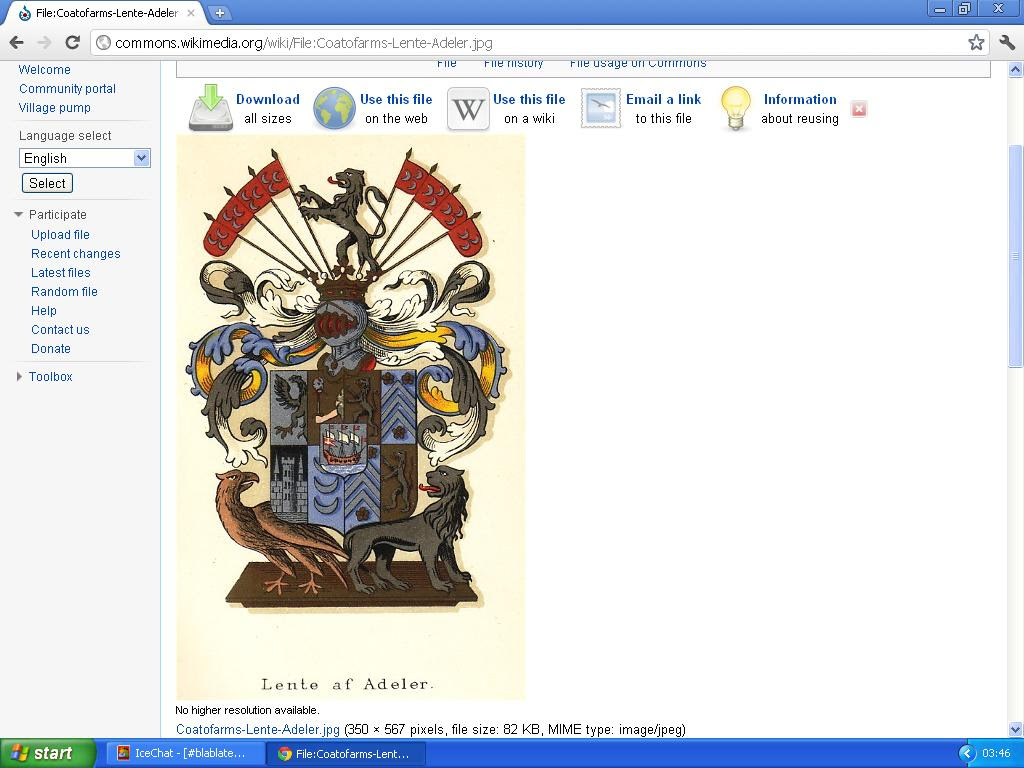Screen dimensions: 1024x768
Task: Click the scrollbar up arrow
Action: pyautogui.click(x=1015, y=69)
